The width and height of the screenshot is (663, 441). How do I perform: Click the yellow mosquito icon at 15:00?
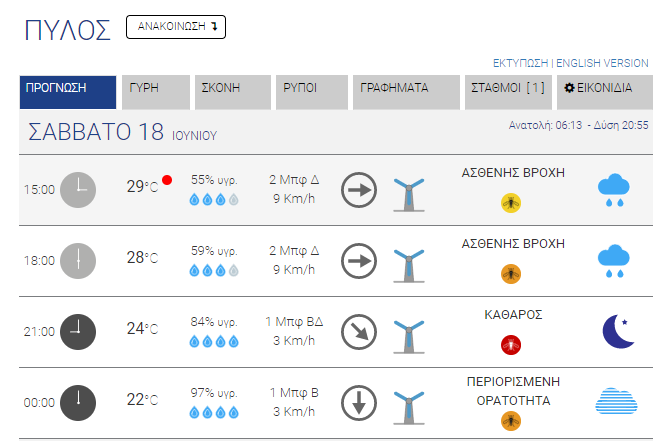pyautogui.click(x=511, y=203)
